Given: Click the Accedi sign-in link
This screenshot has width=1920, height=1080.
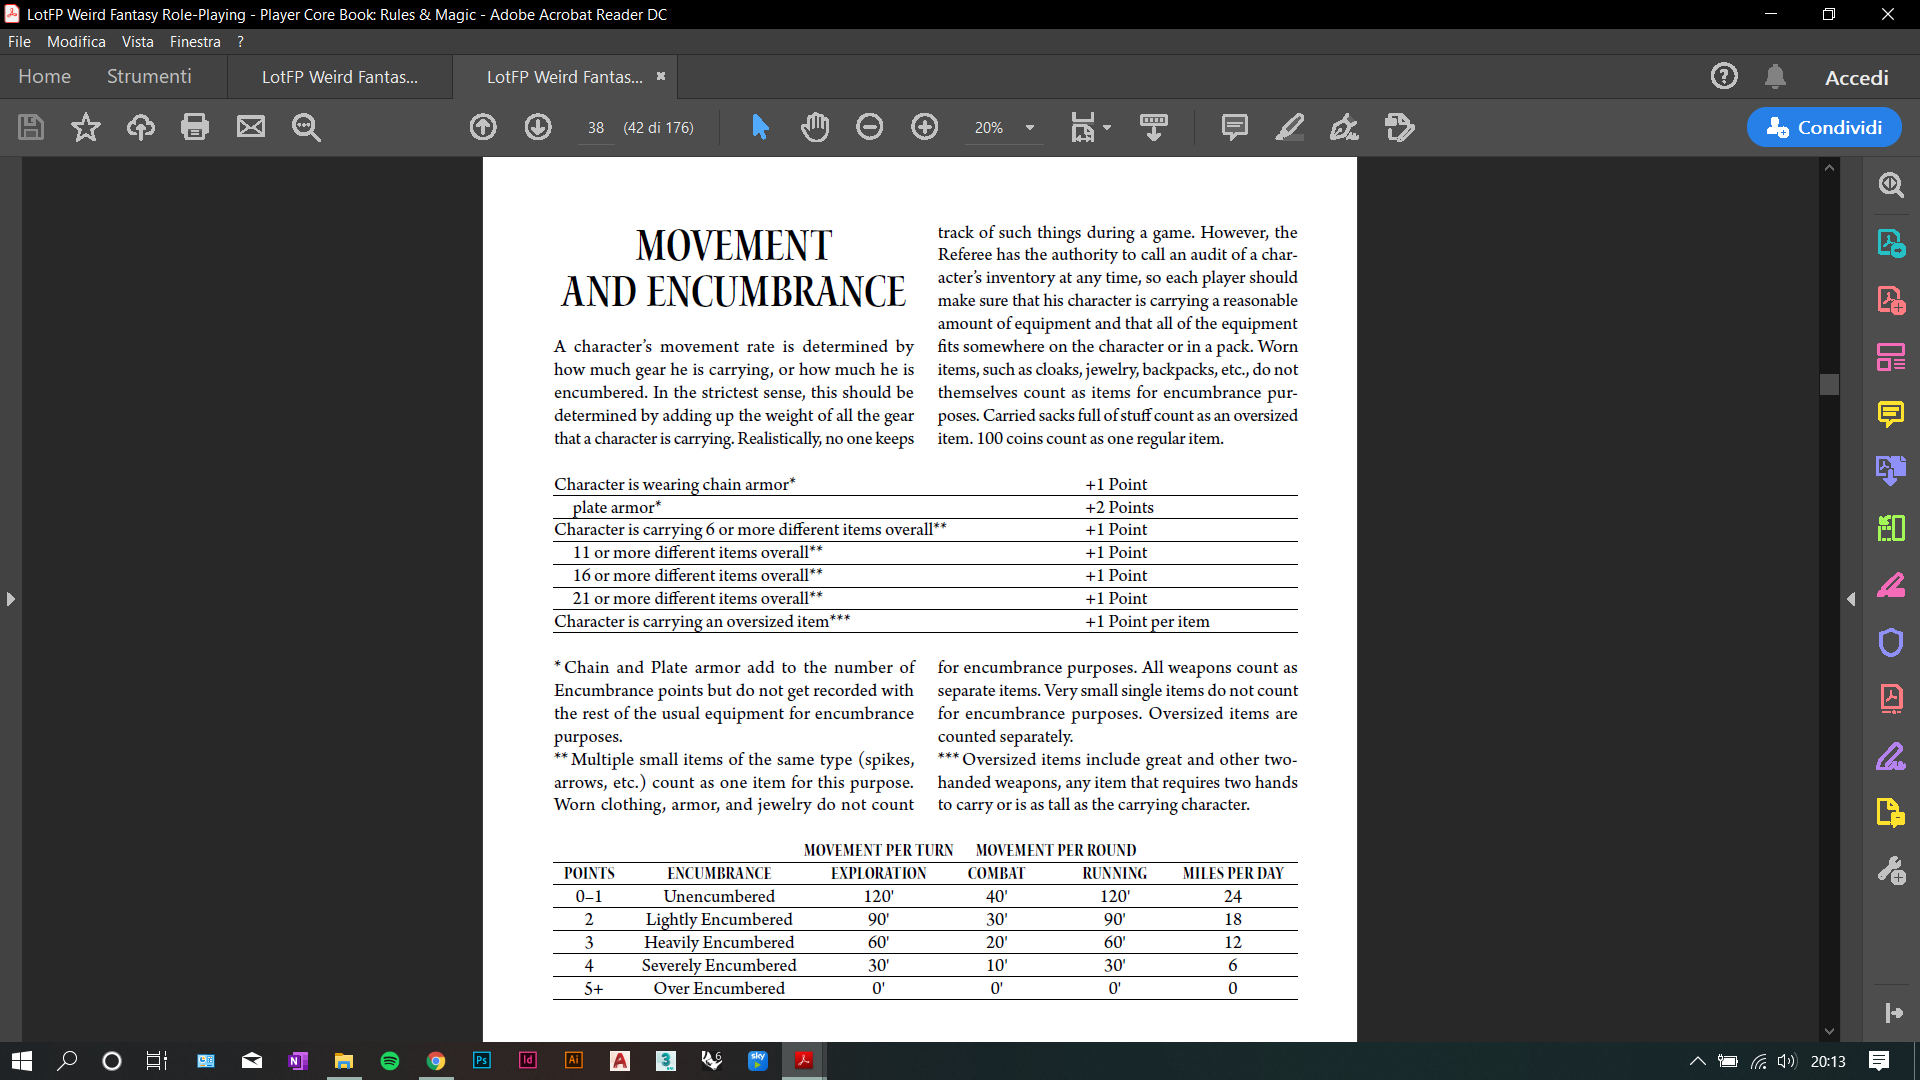Looking at the screenshot, I should click(1856, 78).
